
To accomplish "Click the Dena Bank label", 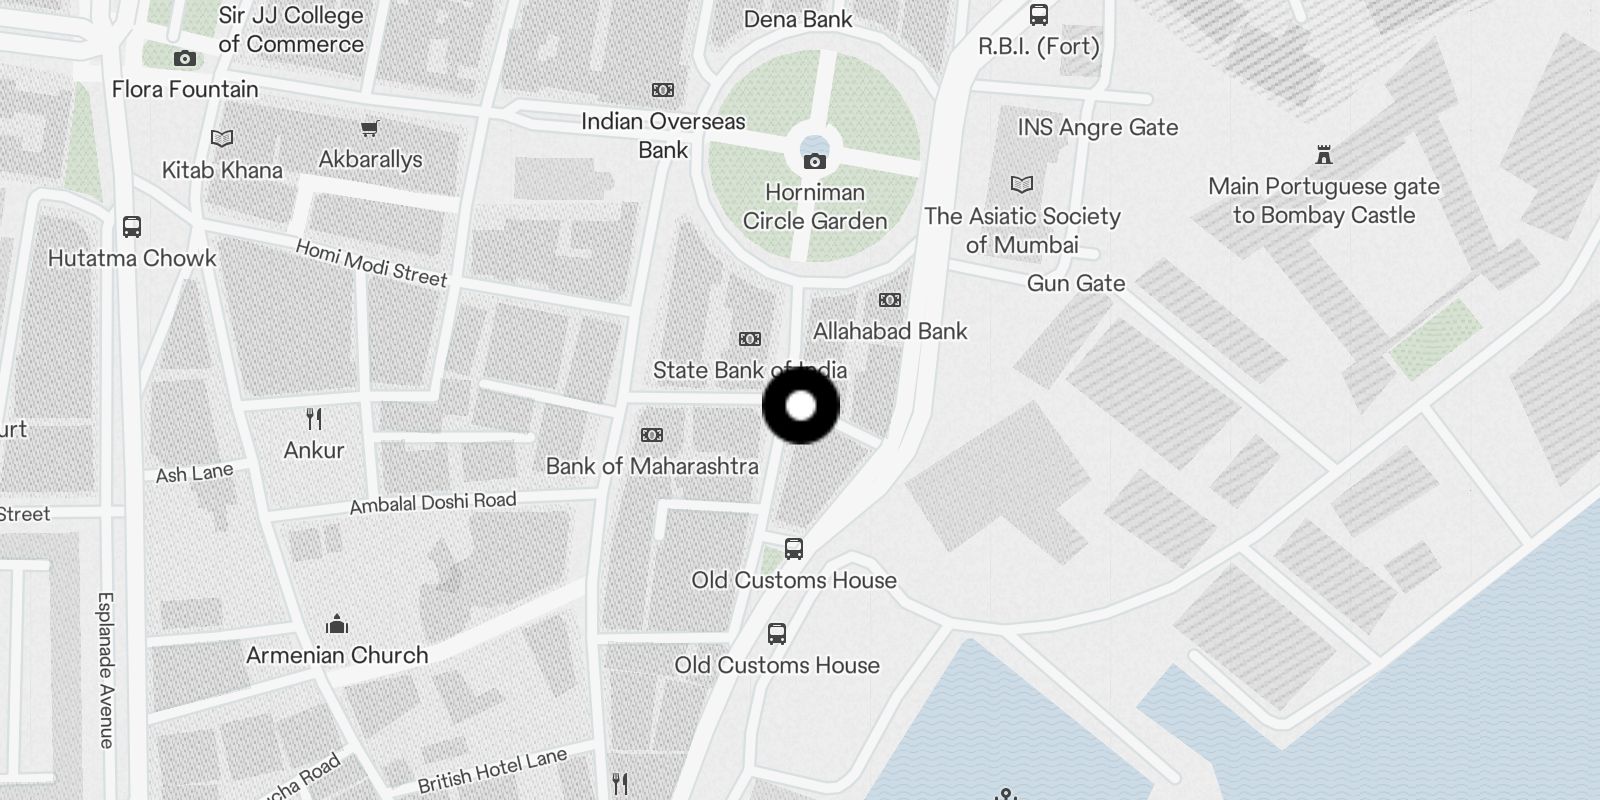I will tap(798, 19).
